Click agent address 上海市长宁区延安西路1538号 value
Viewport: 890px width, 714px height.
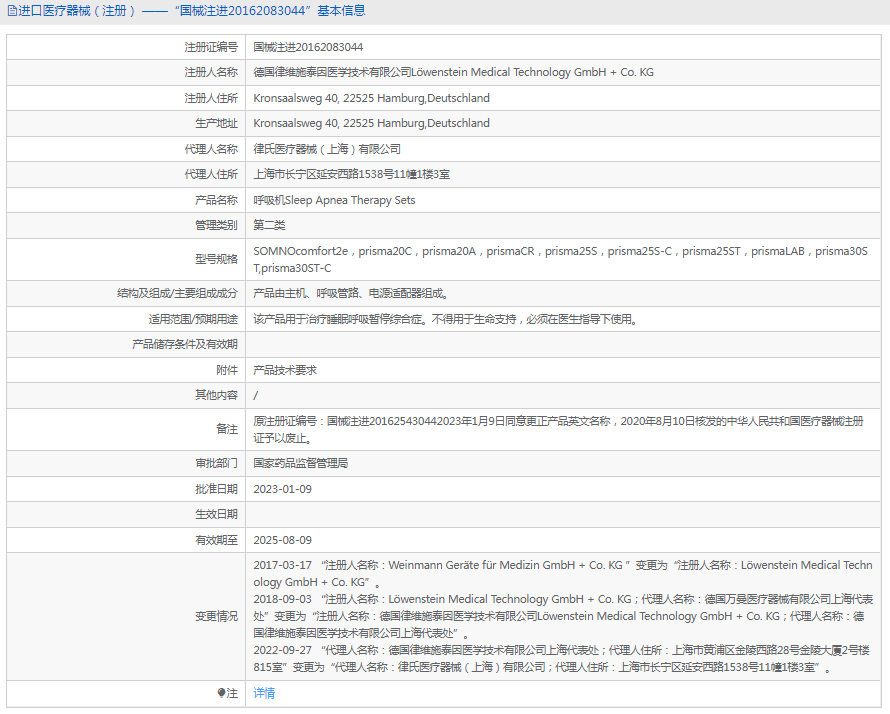click(x=351, y=174)
